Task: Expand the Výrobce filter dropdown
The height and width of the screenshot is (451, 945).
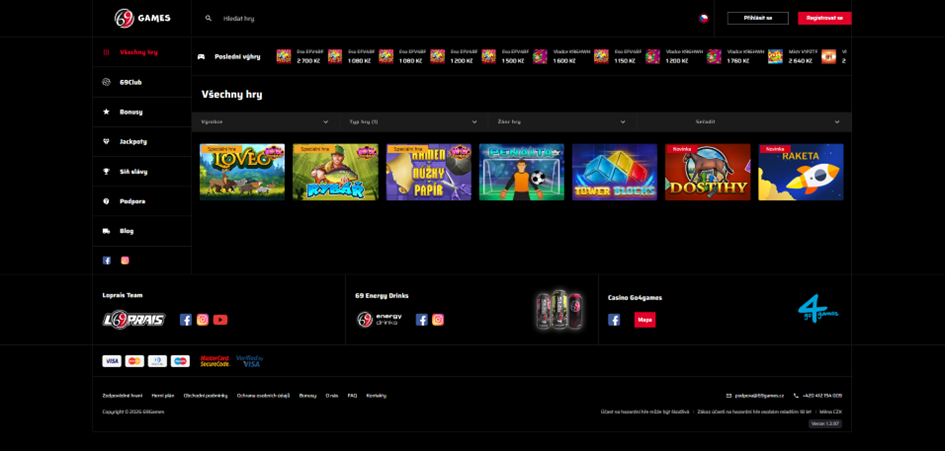Action: [265, 122]
